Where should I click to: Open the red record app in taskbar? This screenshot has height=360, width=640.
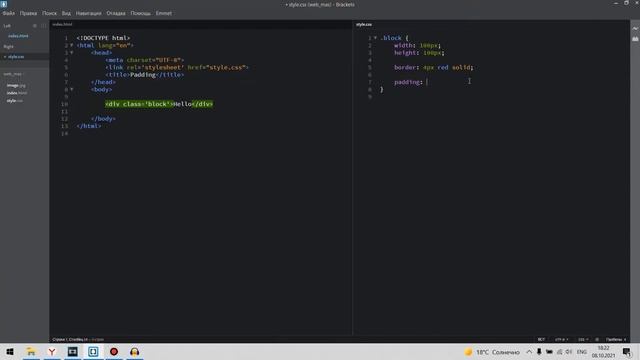pos(114,352)
